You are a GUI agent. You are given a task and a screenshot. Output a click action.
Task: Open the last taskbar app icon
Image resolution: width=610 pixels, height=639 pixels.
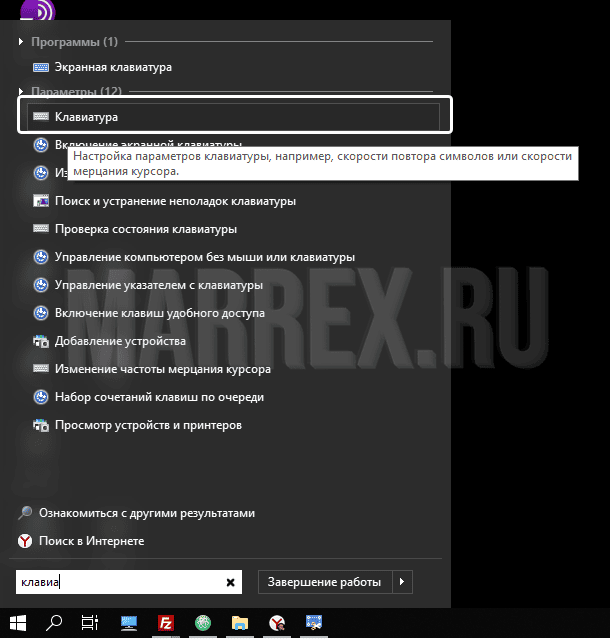(x=314, y=622)
